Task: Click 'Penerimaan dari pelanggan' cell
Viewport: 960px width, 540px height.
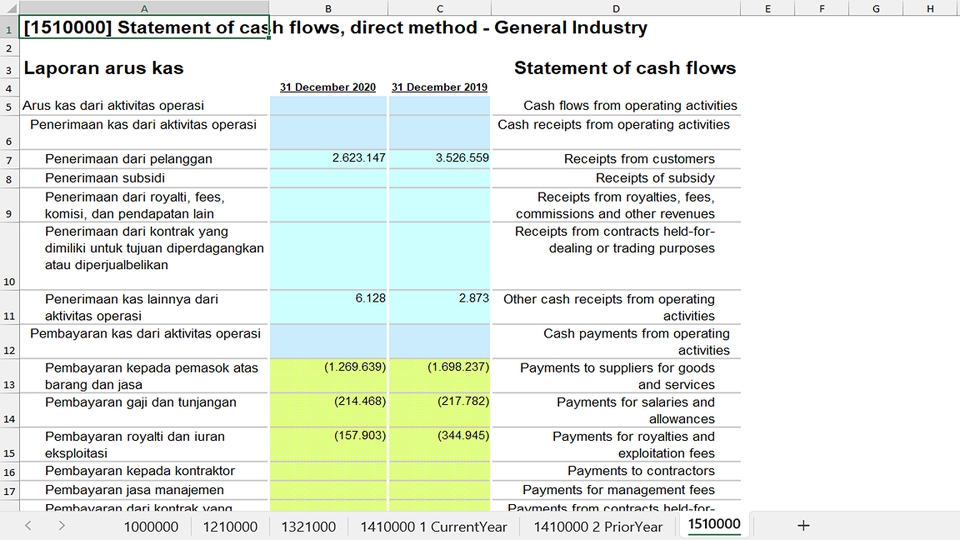Action: click(x=144, y=159)
